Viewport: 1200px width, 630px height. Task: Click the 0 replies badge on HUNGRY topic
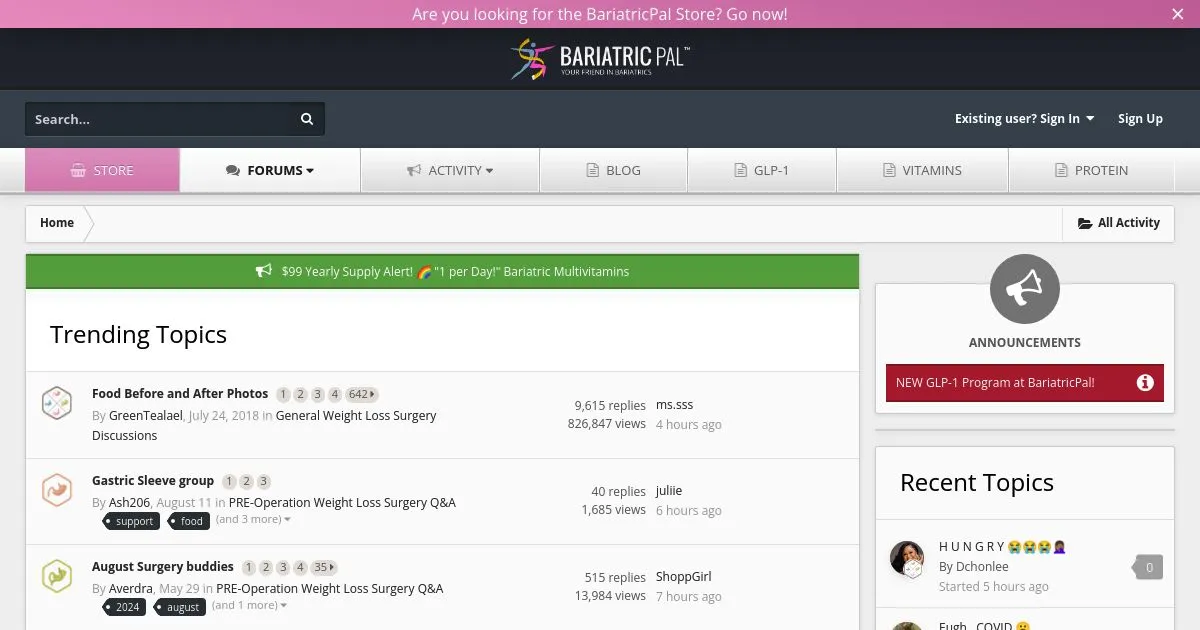tap(1148, 567)
